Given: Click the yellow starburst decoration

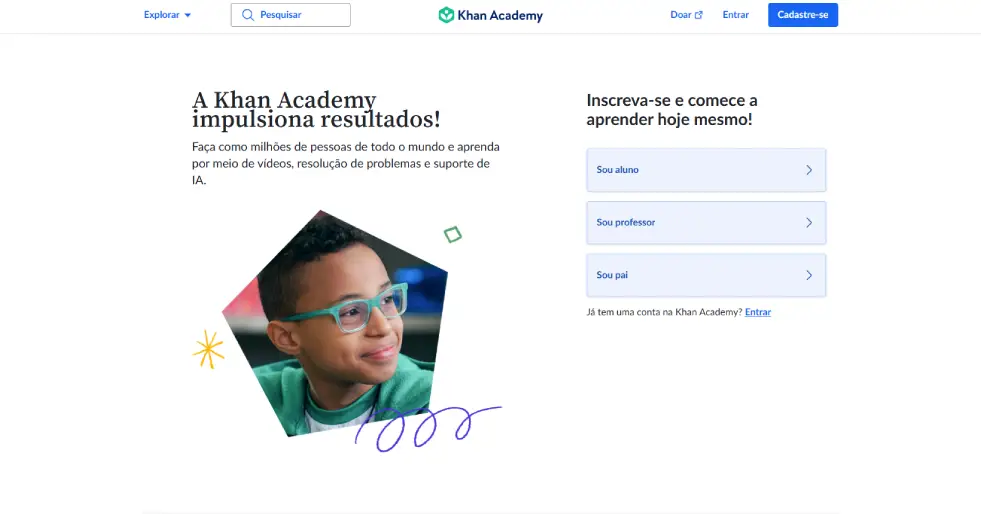Looking at the screenshot, I should 208,350.
